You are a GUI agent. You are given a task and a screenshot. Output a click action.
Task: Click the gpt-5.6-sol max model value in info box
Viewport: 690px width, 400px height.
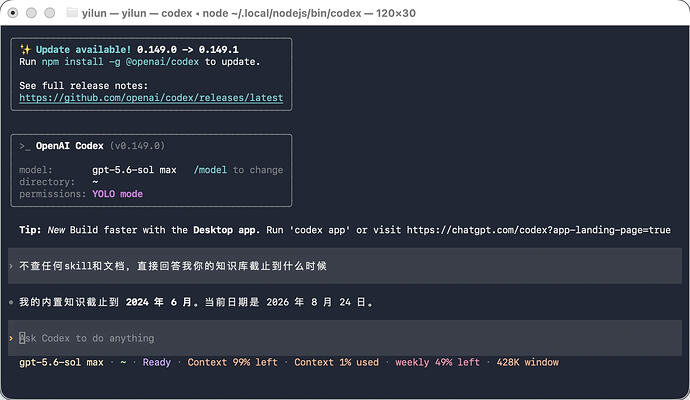pos(134,170)
